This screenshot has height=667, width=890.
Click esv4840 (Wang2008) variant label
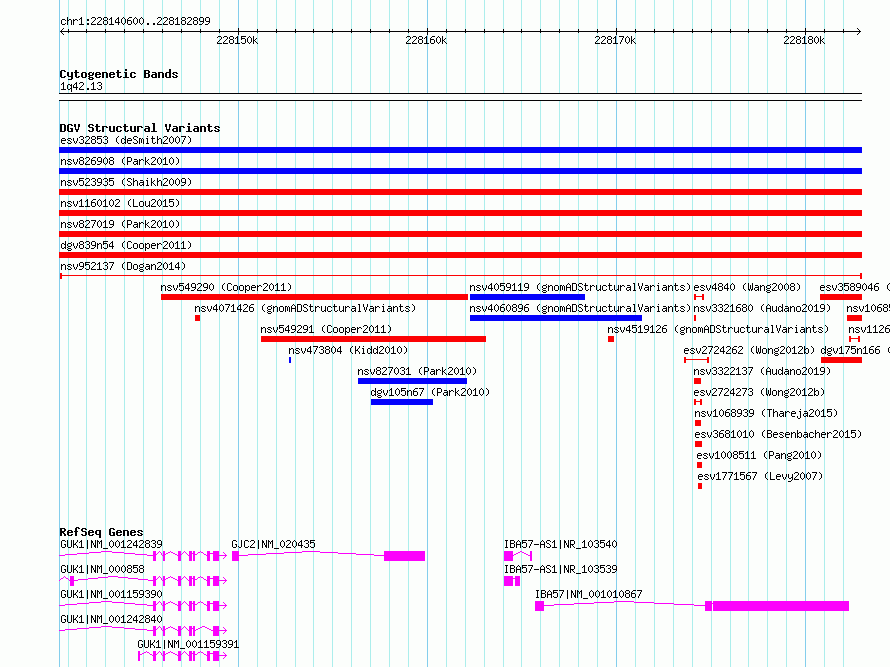(747, 287)
